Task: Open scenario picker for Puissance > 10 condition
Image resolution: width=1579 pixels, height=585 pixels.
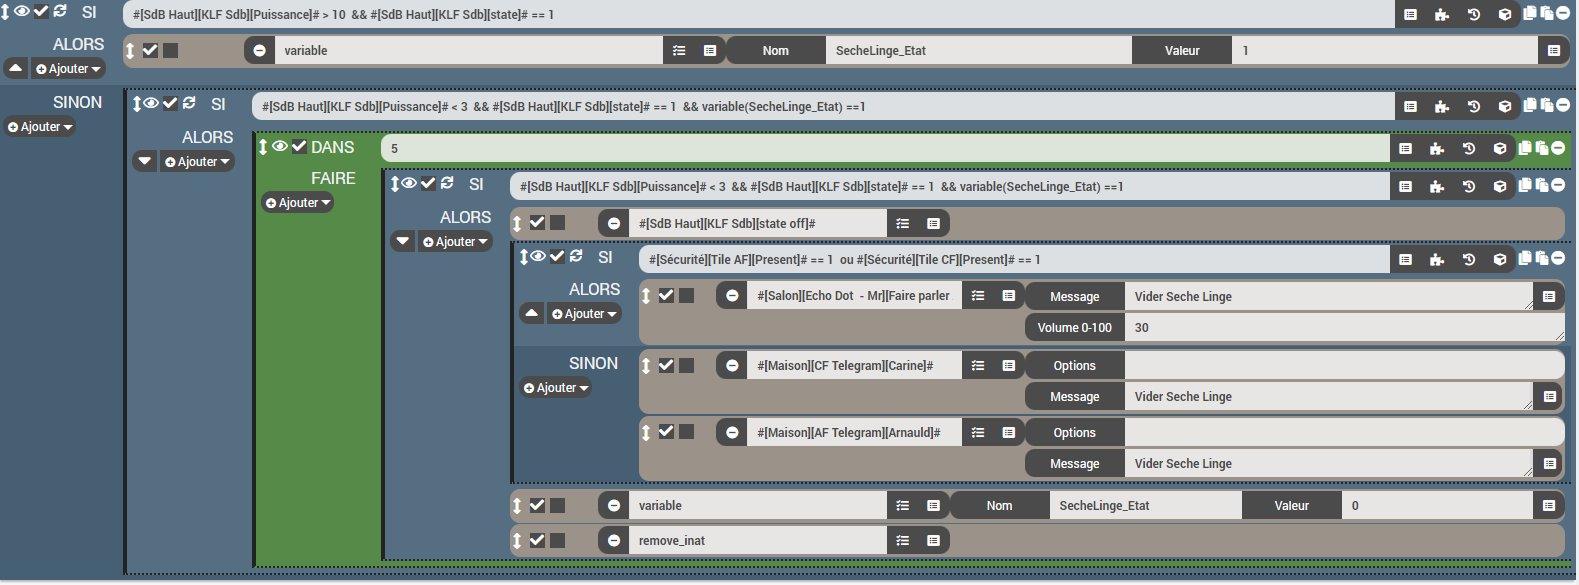Action: coord(1473,14)
